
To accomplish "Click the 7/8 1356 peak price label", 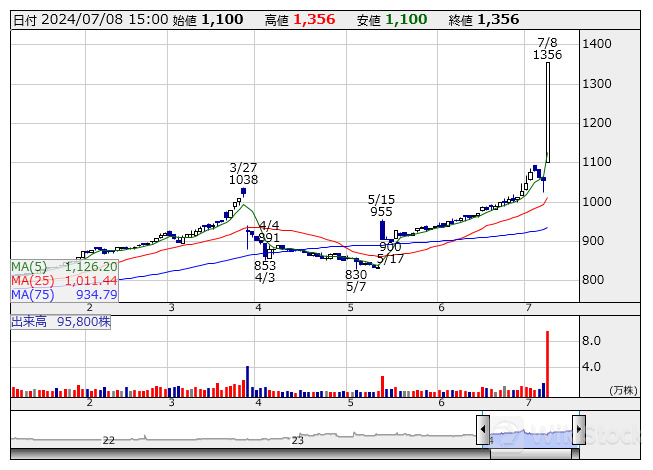I will [547, 49].
